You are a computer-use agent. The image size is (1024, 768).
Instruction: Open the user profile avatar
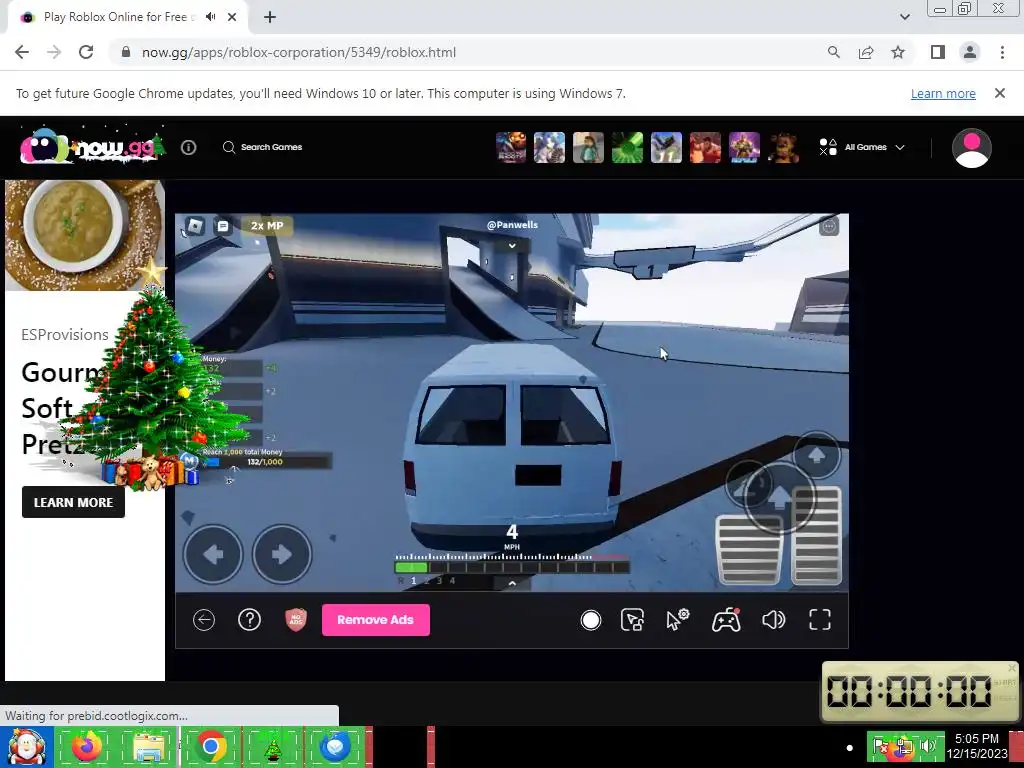click(x=972, y=148)
